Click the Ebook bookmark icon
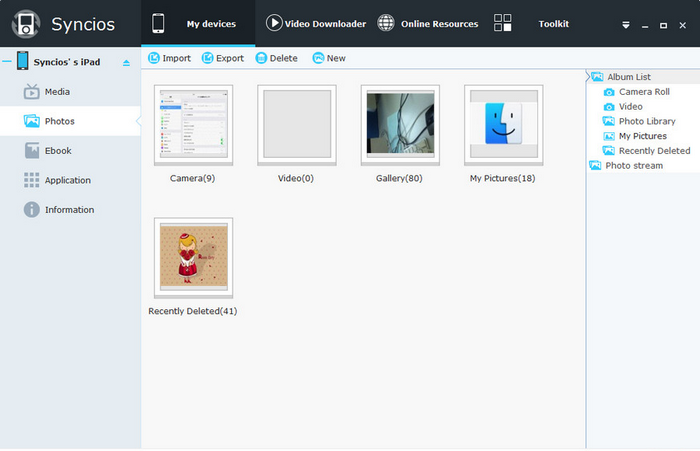The width and height of the screenshot is (700, 451). coord(32,150)
